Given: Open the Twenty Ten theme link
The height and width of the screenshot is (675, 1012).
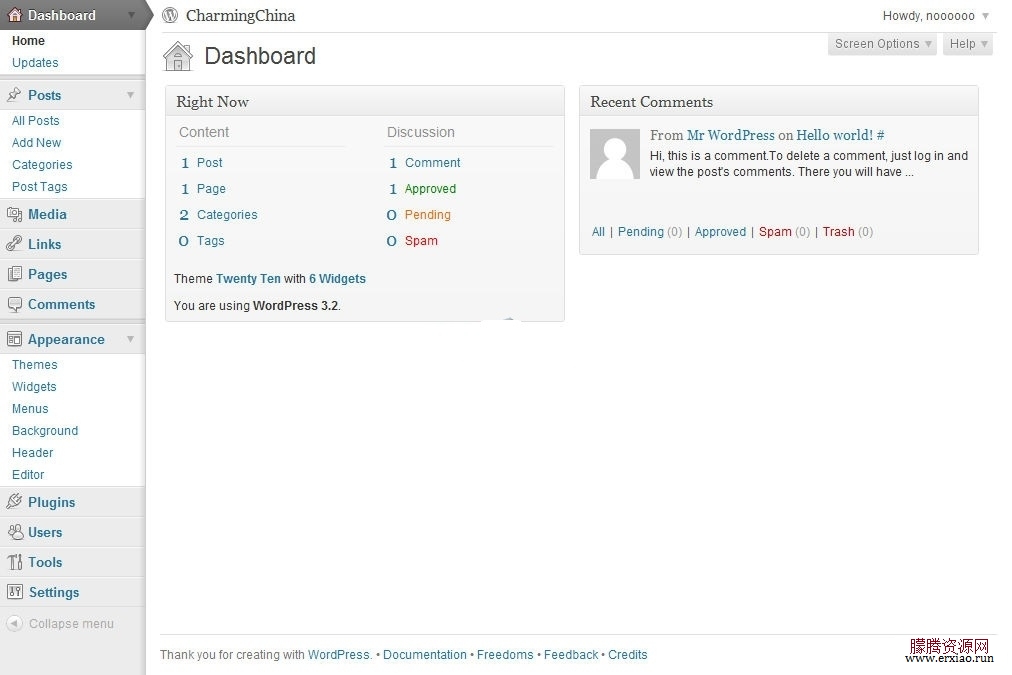Looking at the screenshot, I should (248, 279).
